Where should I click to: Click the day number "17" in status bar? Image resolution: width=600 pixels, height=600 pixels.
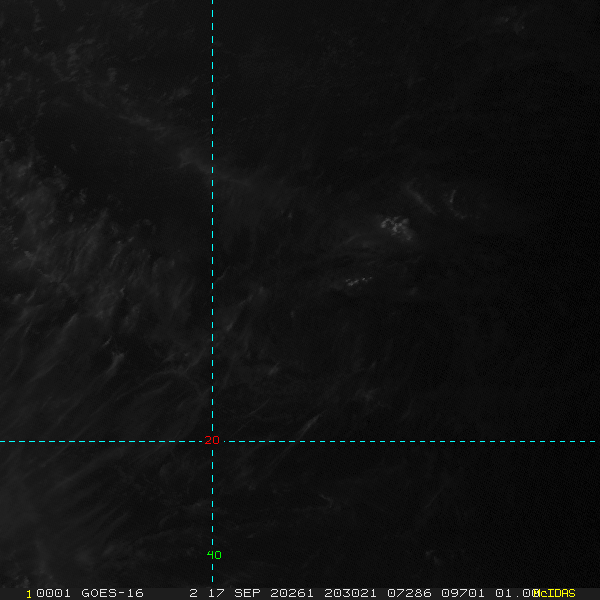click(x=216, y=593)
